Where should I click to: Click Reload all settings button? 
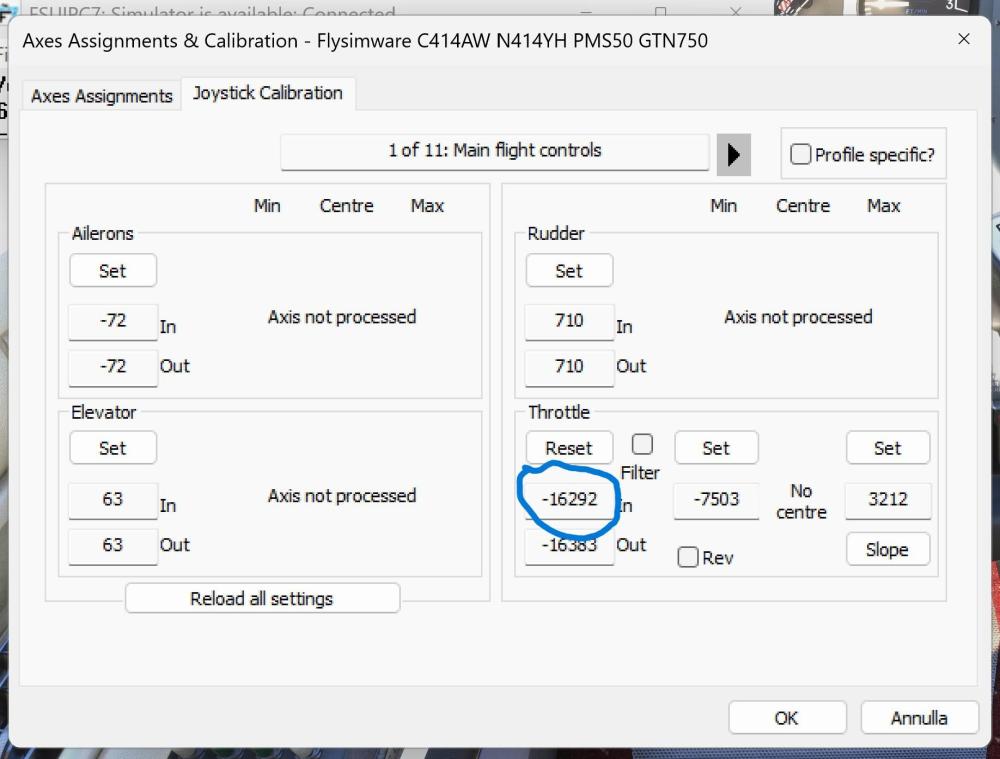click(262, 599)
